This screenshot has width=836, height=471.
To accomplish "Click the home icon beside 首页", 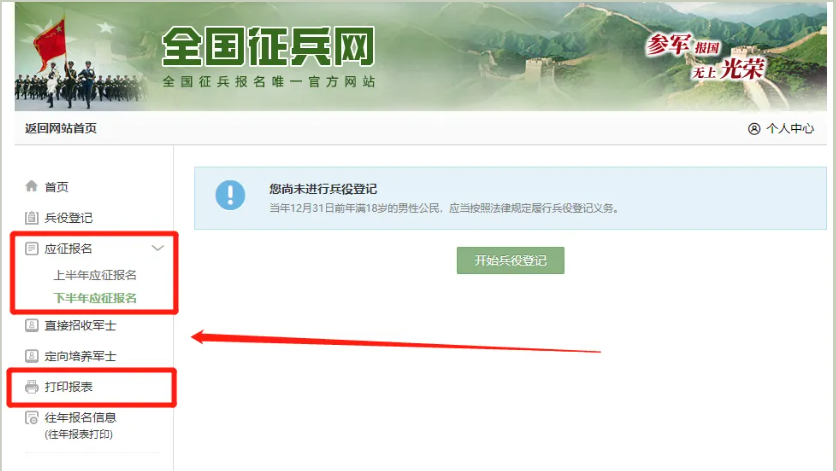I will (31, 186).
